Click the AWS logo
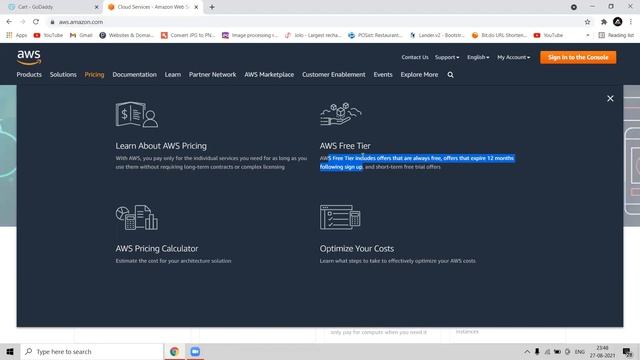Image resolution: width=640 pixels, height=360 pixels. point(29,57)
